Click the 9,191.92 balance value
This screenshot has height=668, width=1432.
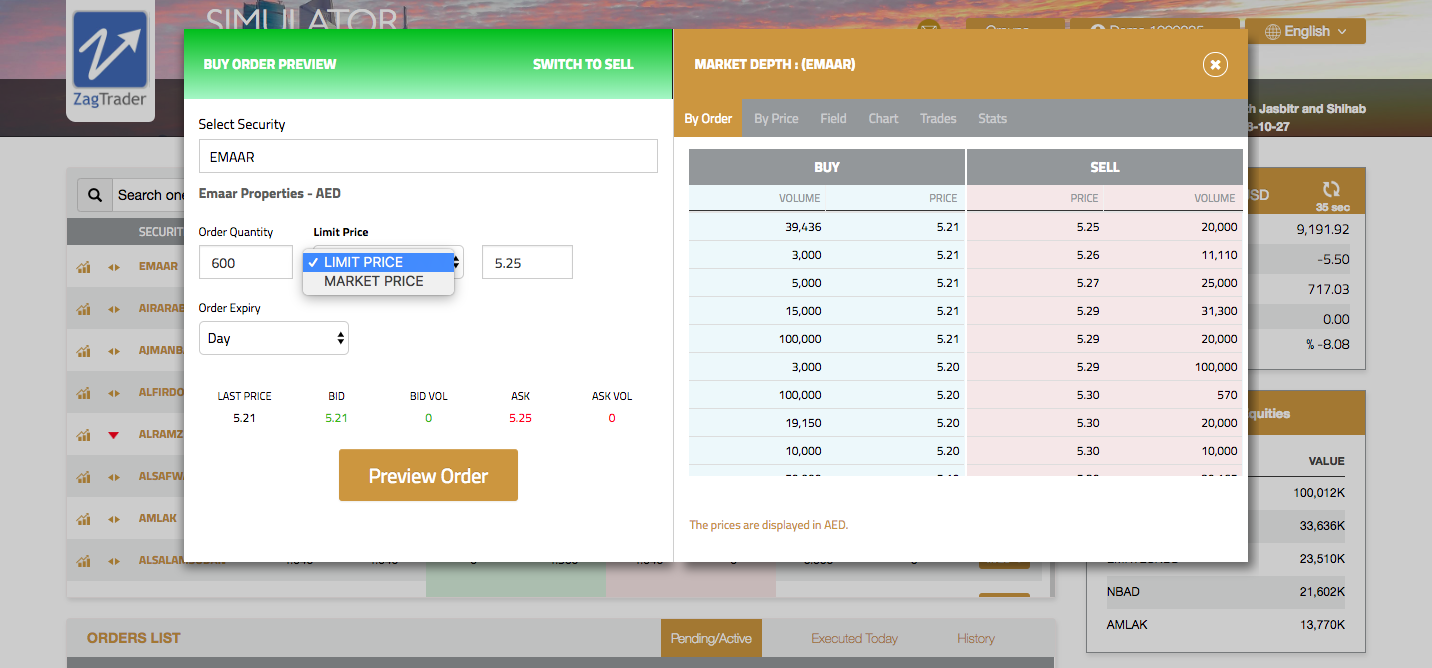(x=1323, y=229)
